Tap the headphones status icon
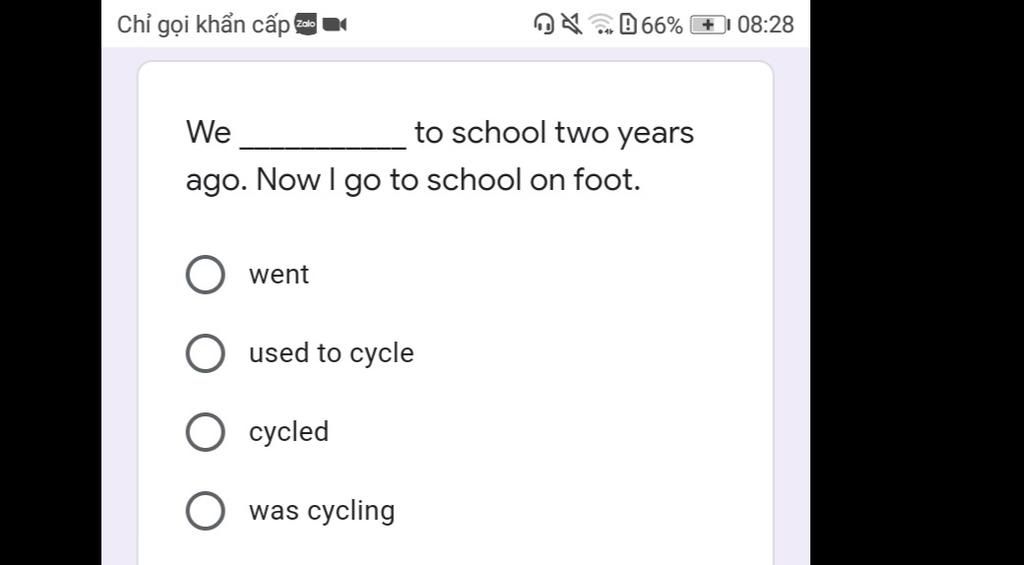The width and height of the screenshot is (1024, 565). (544, 24)
